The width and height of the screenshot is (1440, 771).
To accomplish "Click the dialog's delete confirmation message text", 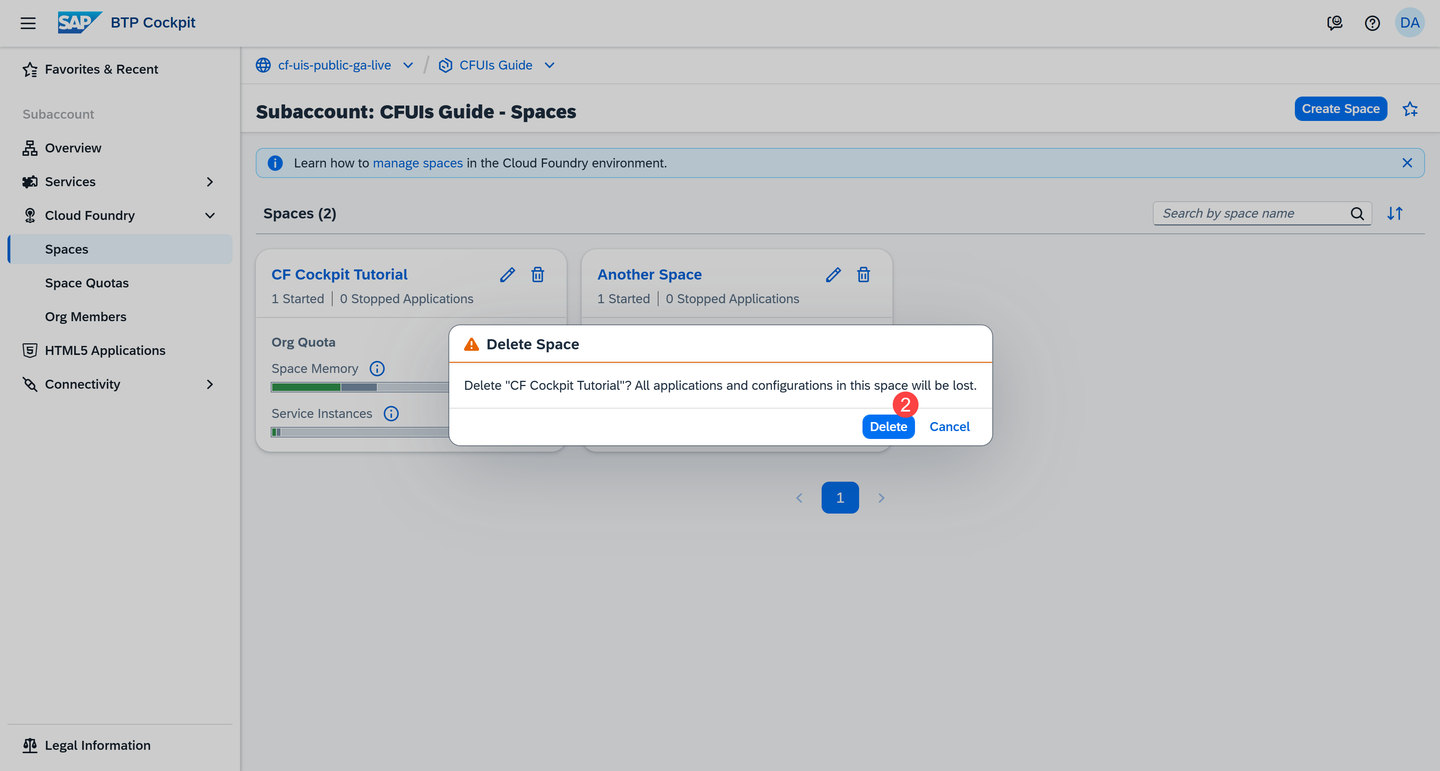I will (x=720, y=386).
